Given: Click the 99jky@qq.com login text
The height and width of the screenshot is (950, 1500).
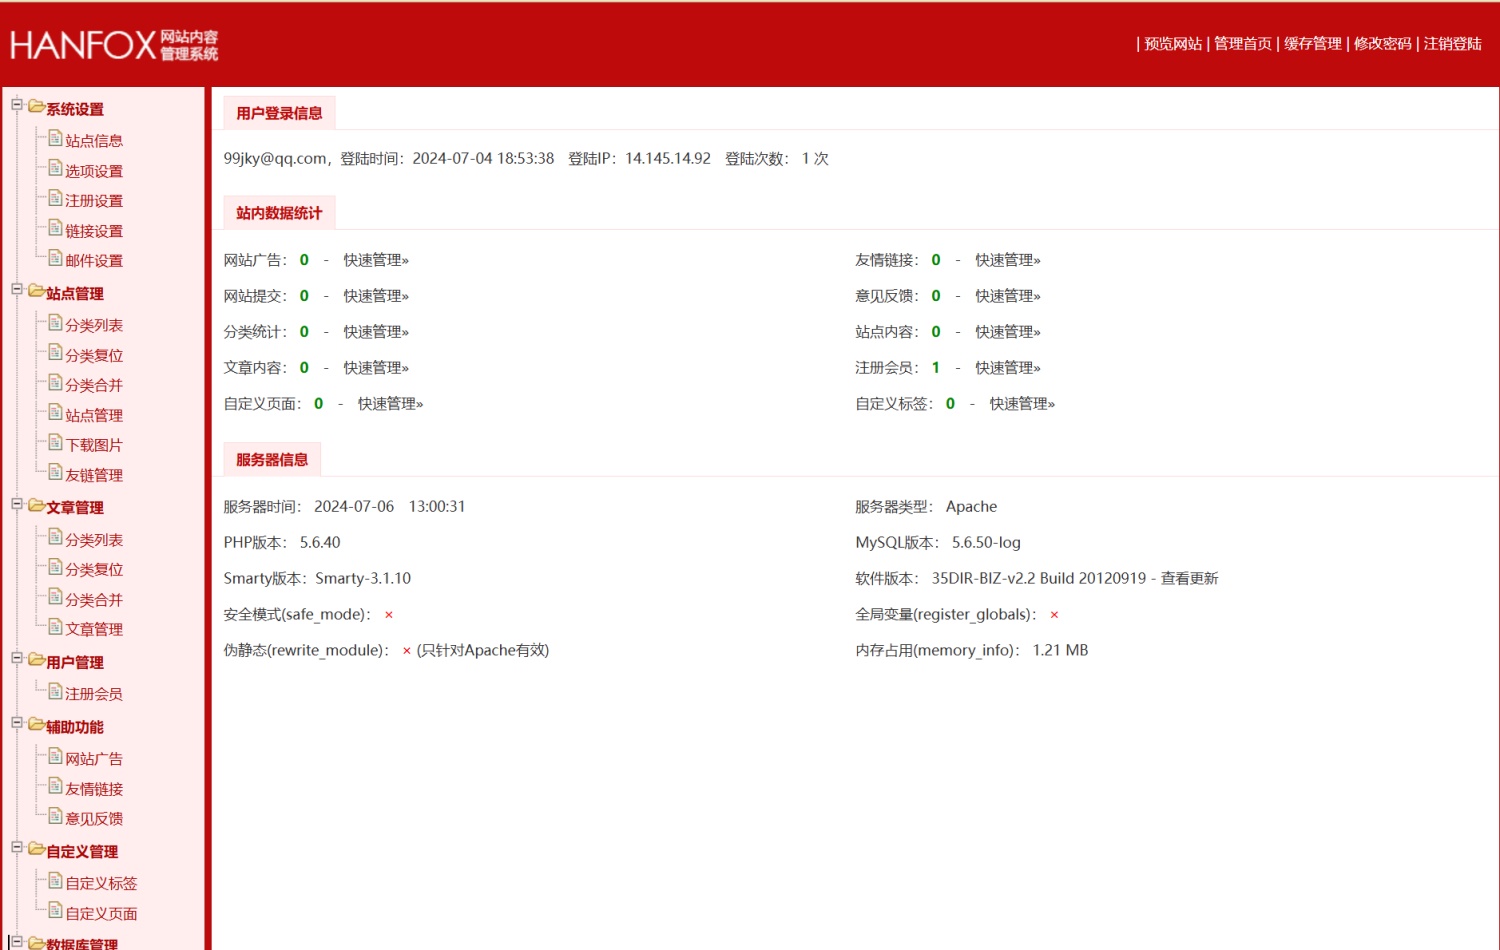Looking at the screenshot, I should 275,159.
